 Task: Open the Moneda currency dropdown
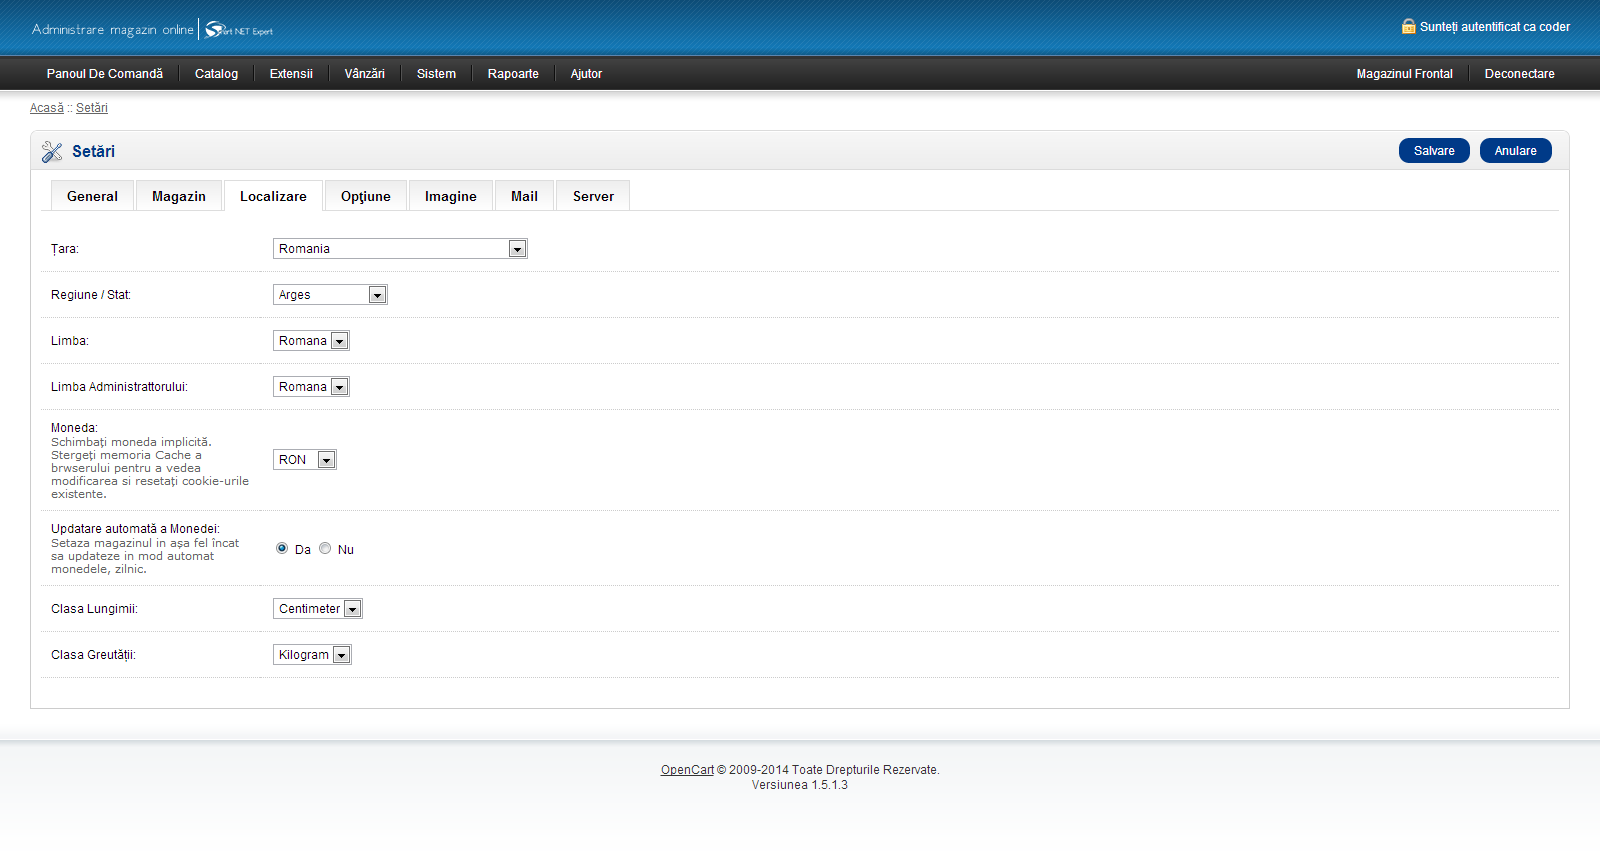(305, 460)
